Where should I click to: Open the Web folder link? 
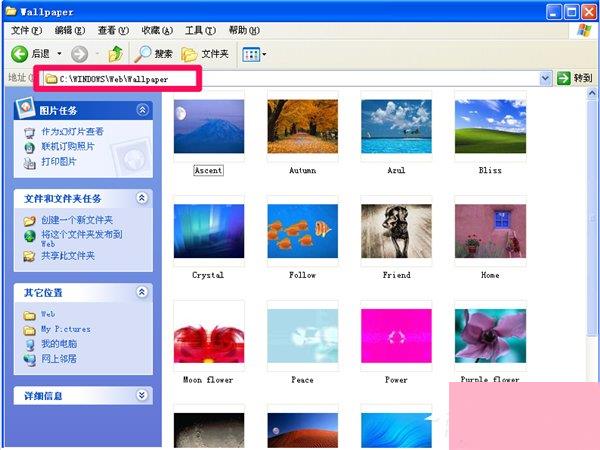[x=48, y=314]
